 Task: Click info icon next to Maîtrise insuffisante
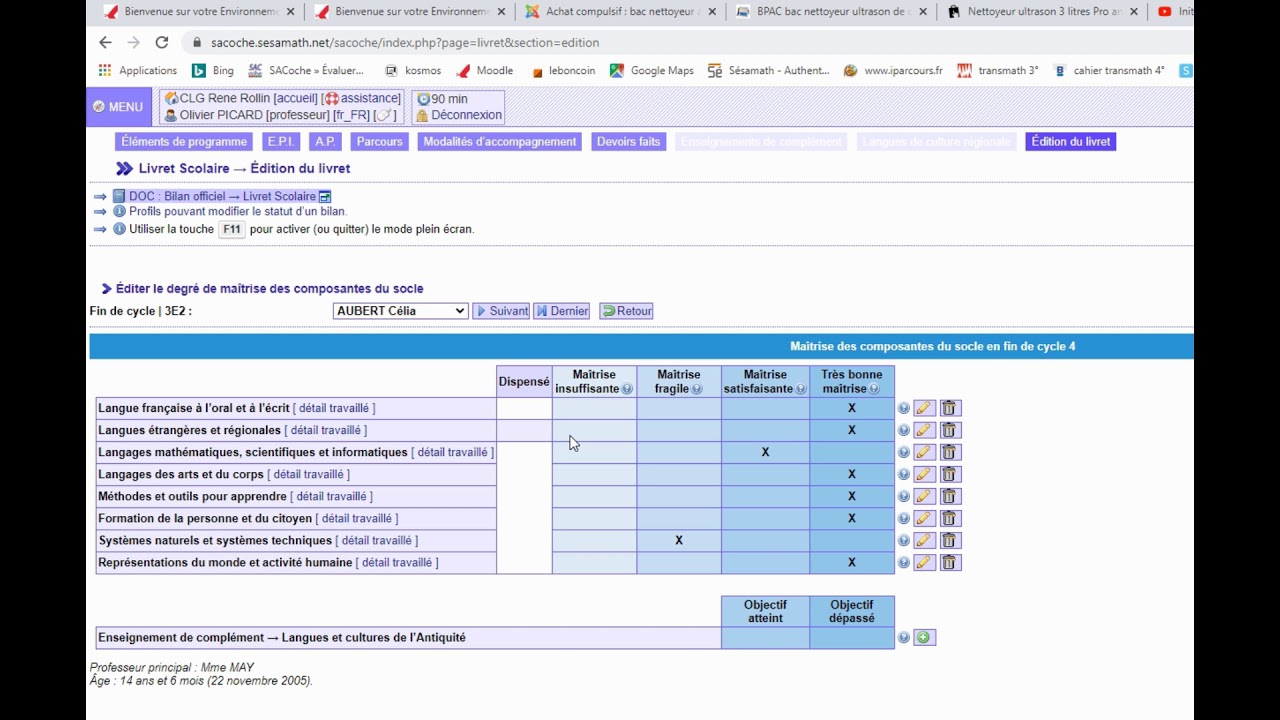627,389
